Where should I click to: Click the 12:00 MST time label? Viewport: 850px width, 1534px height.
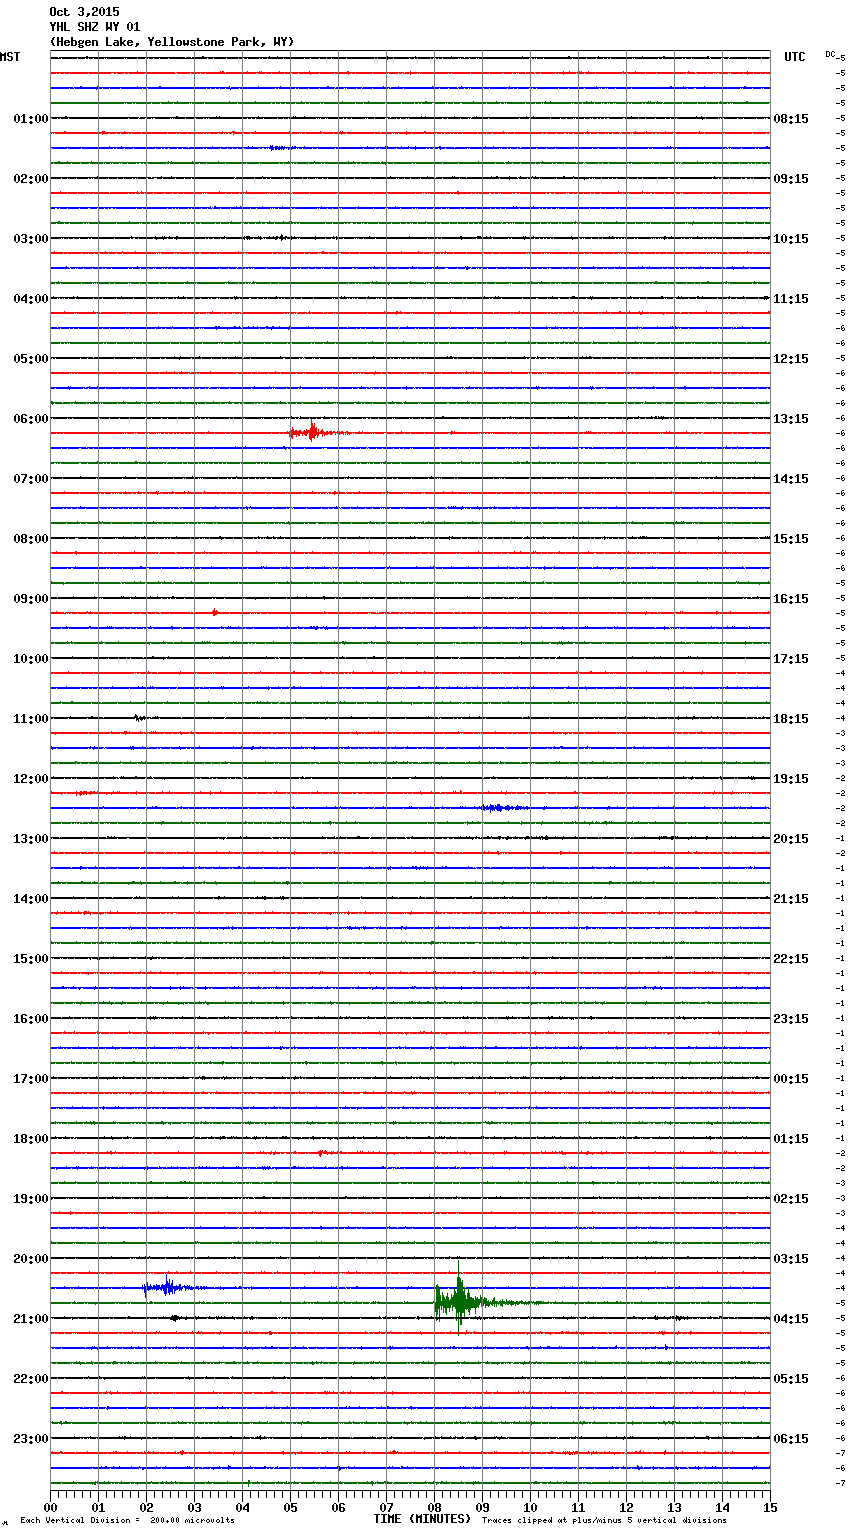click(31, 779)
